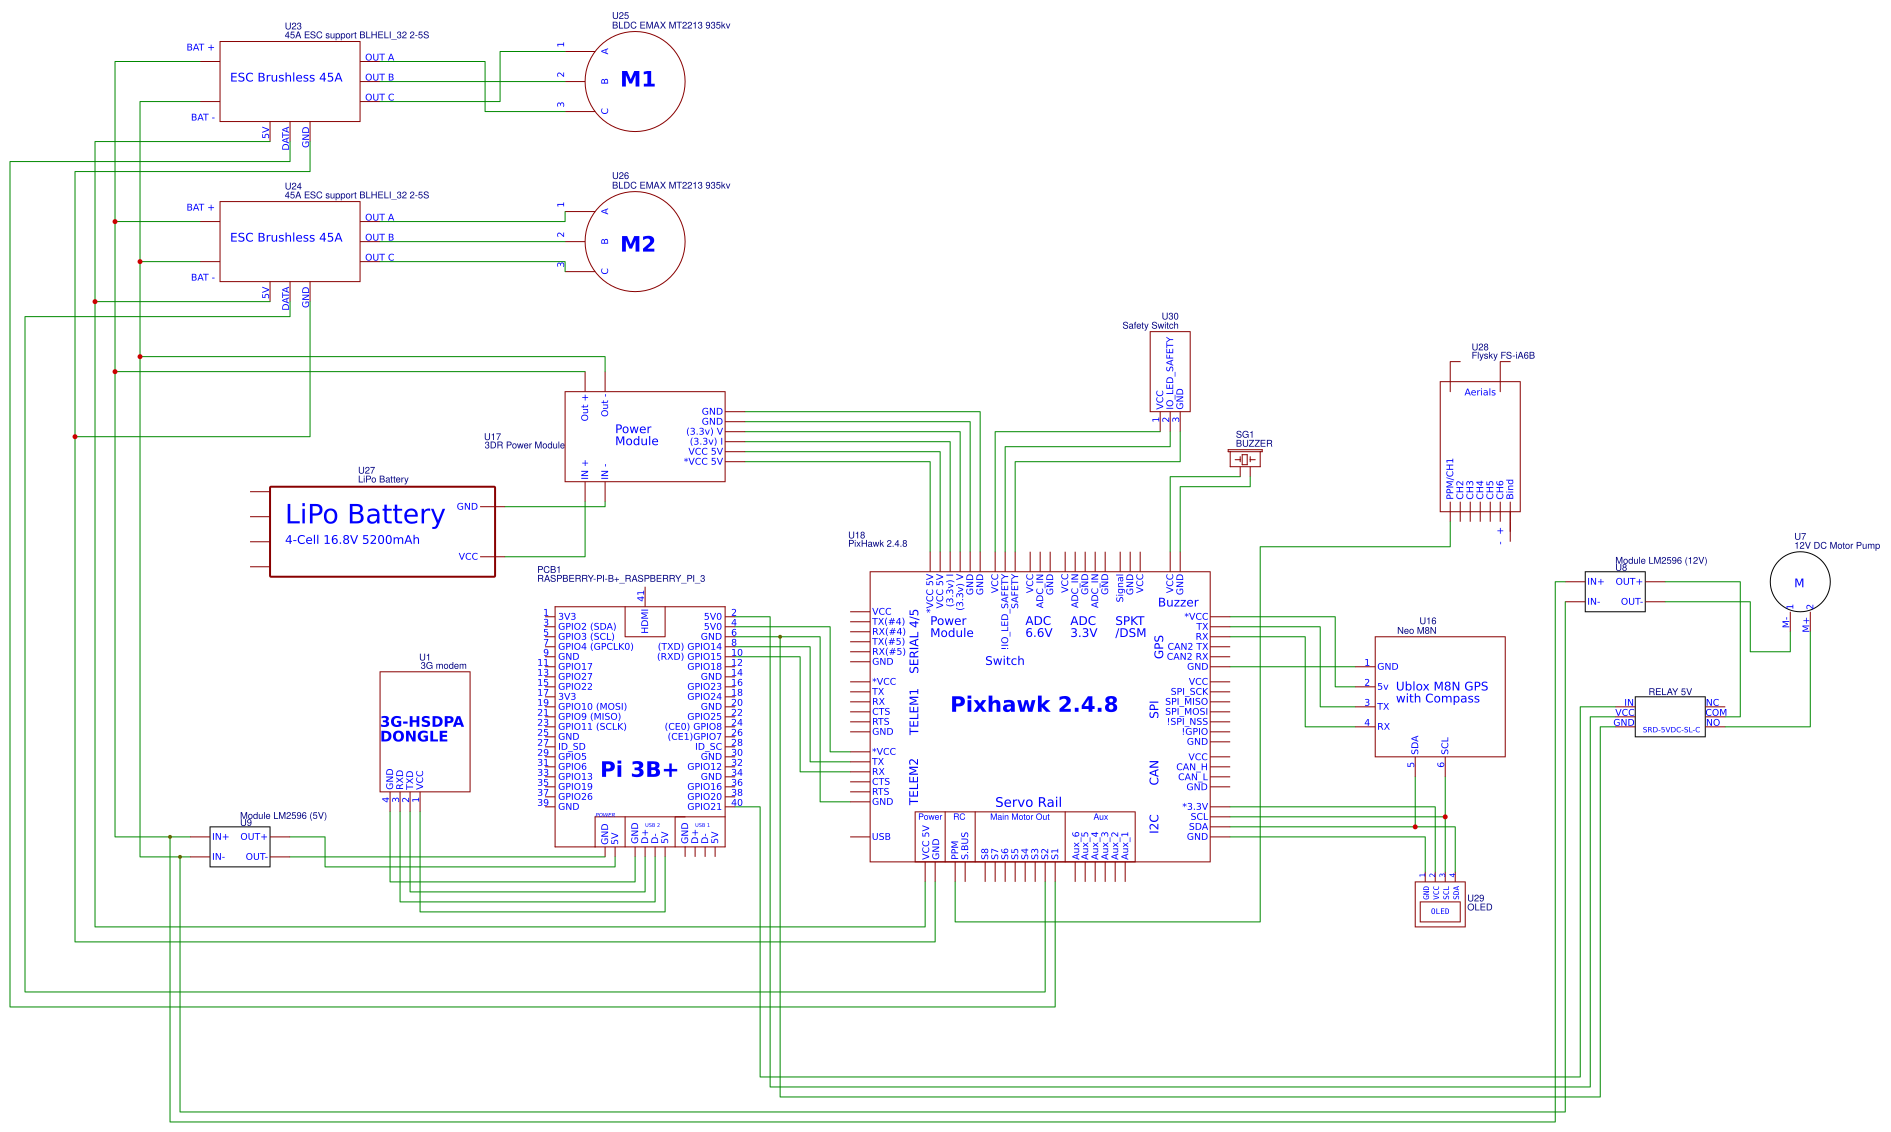Select the "Flysky FS-iA6B" designator label

[x=1503, y=355]
